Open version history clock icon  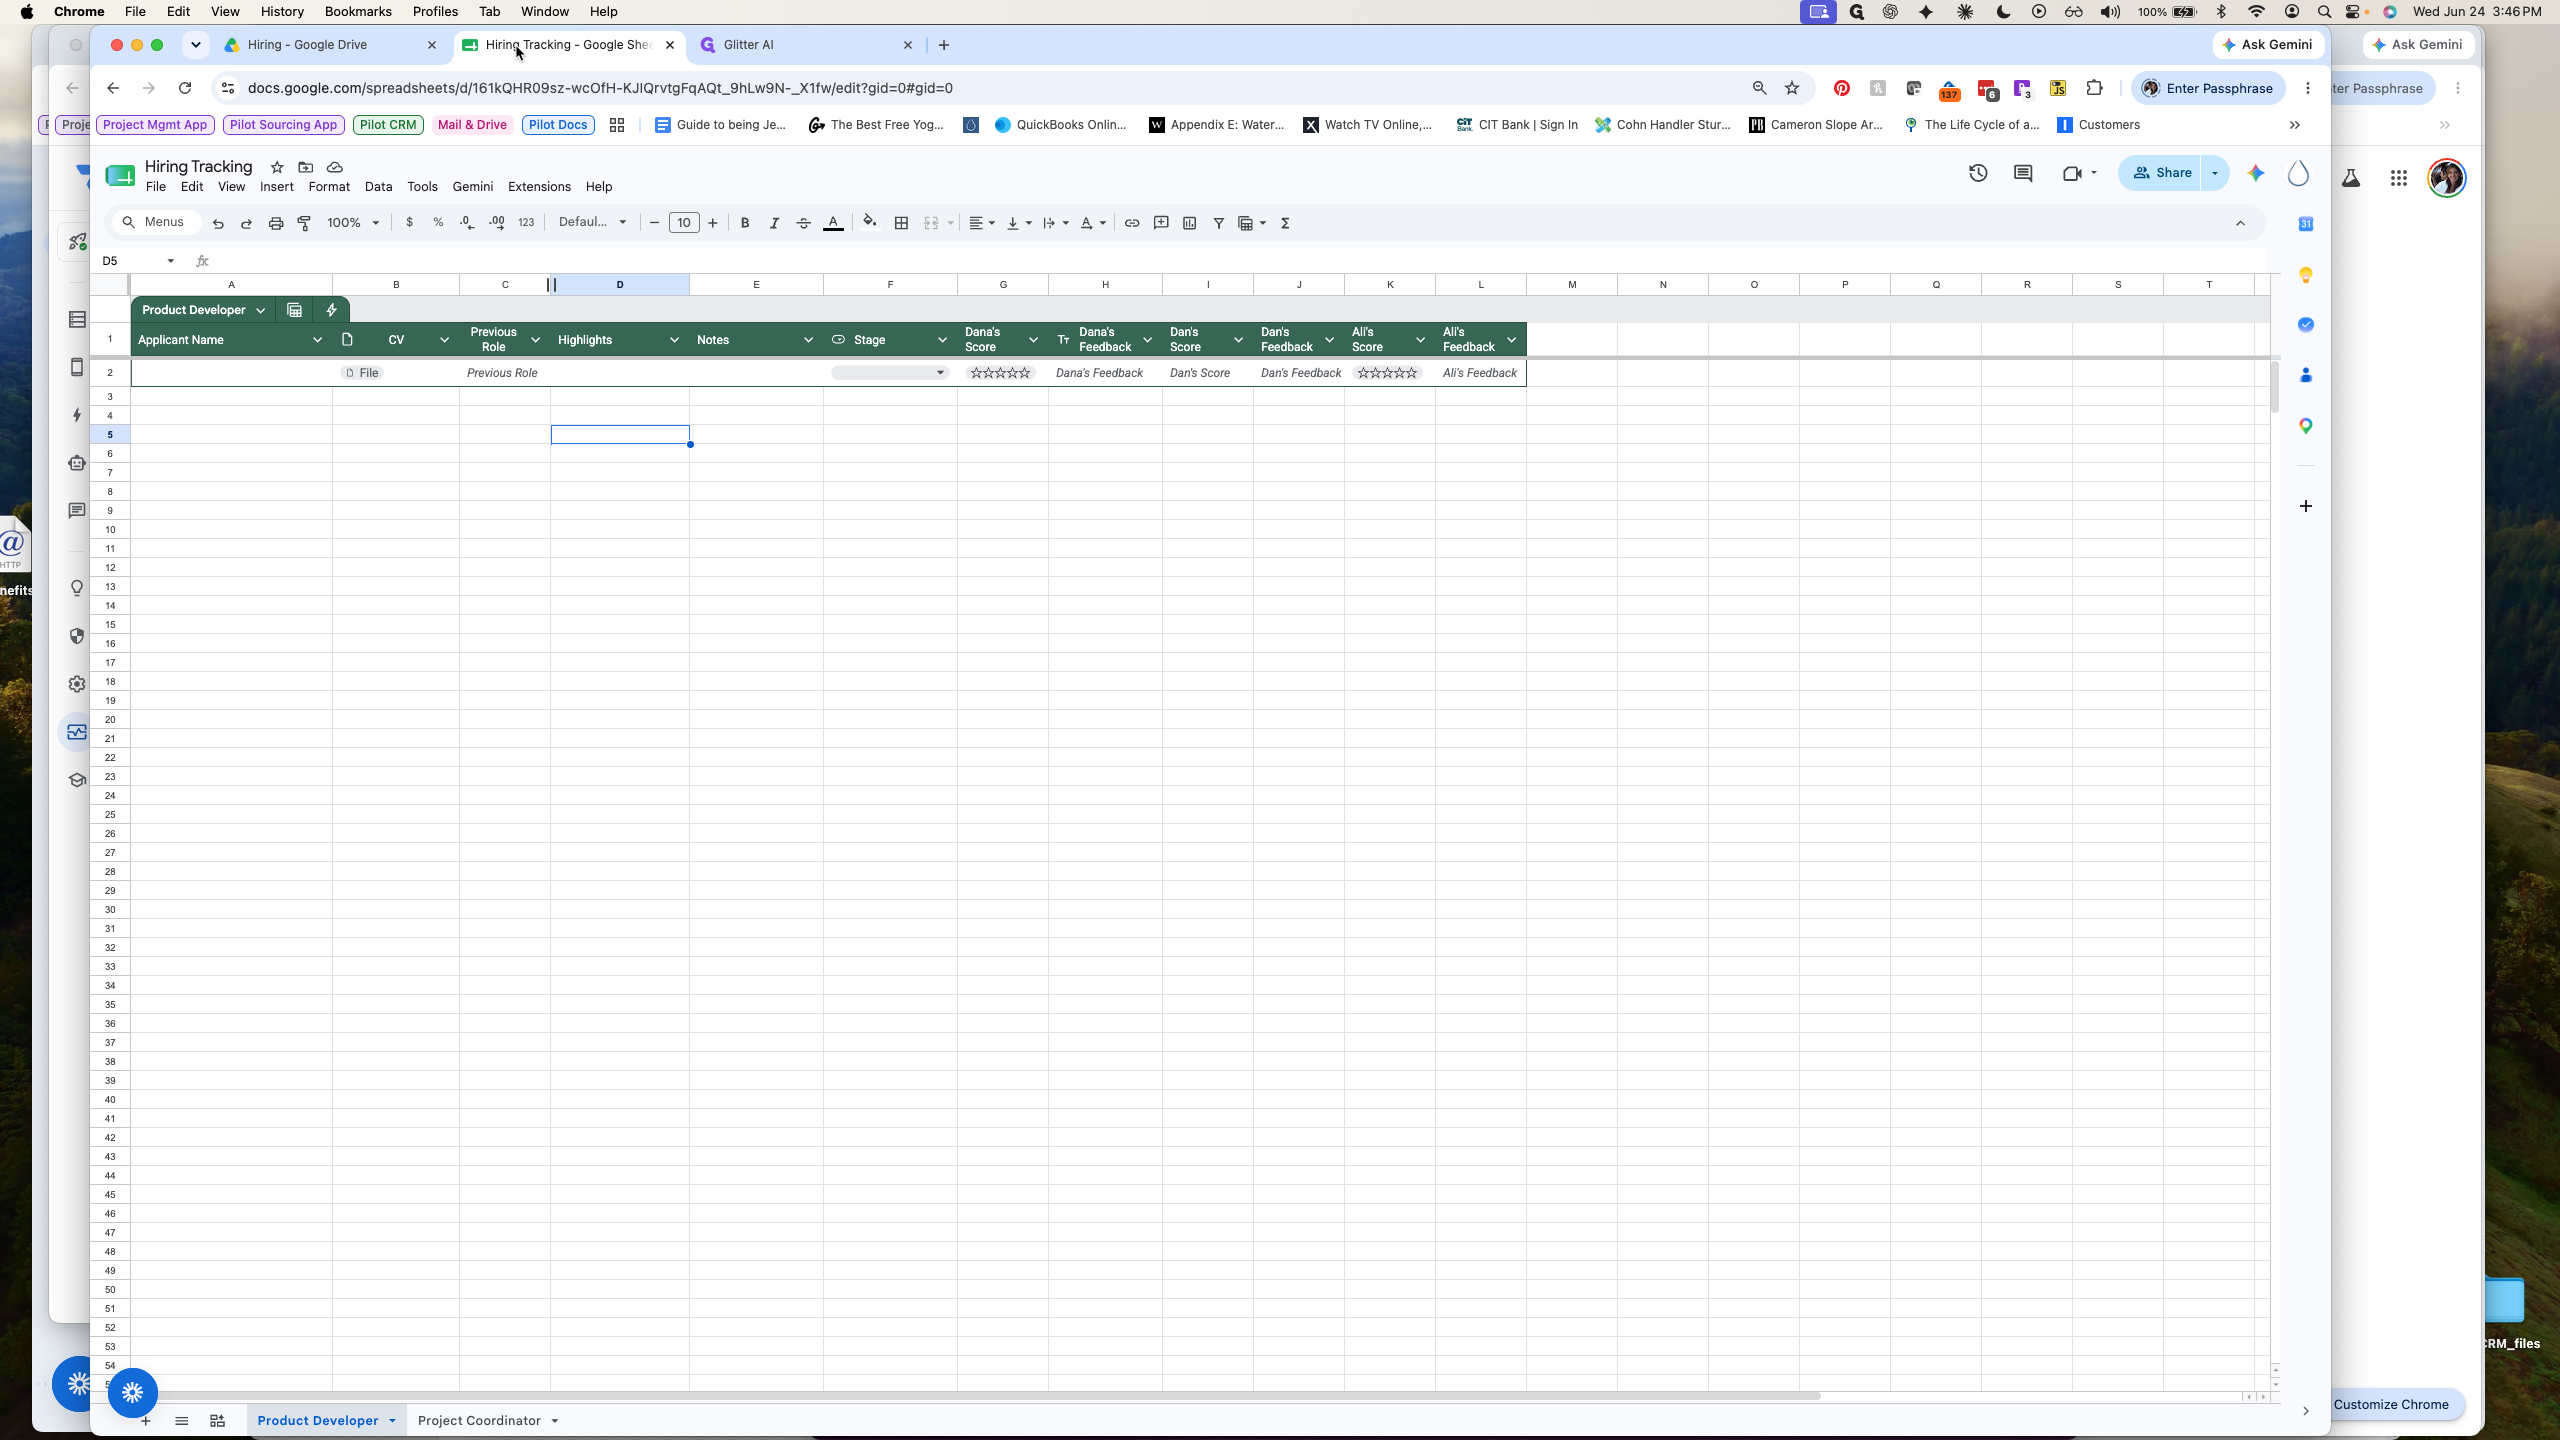point(1978,173)
